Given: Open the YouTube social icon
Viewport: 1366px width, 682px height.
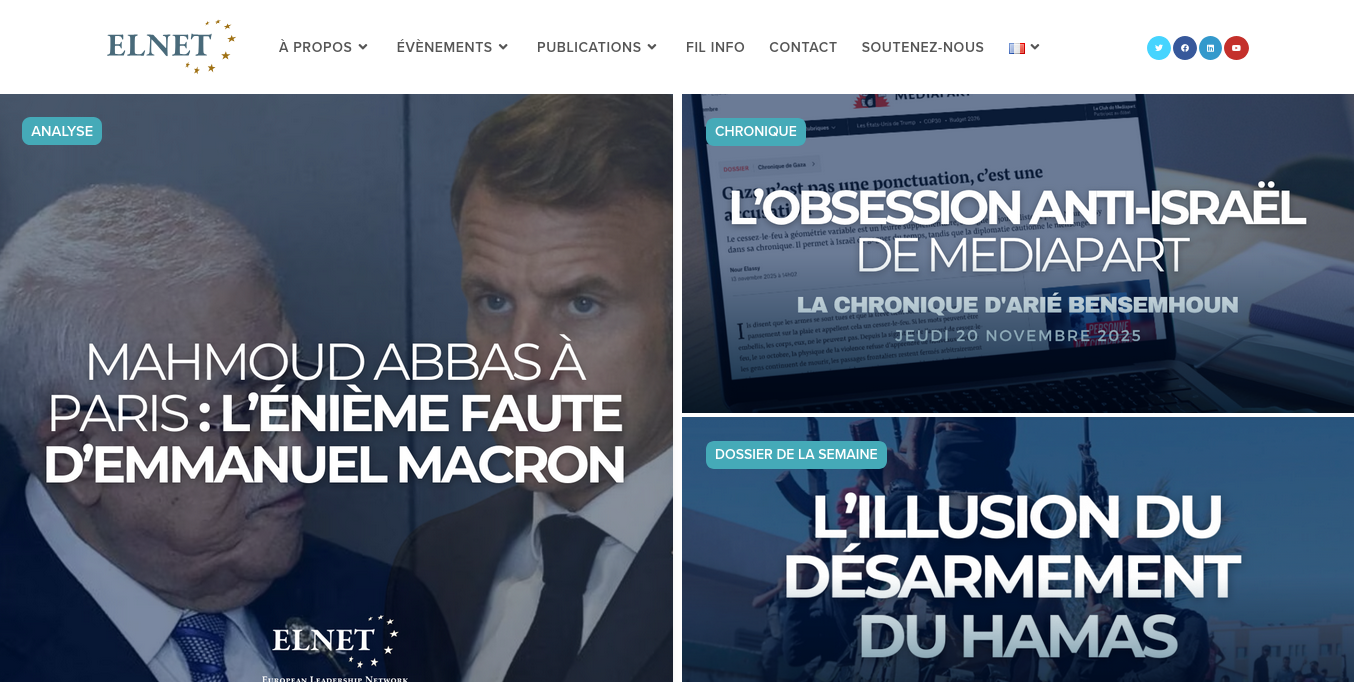Looking at the screenshot, I should point(1236,48).
